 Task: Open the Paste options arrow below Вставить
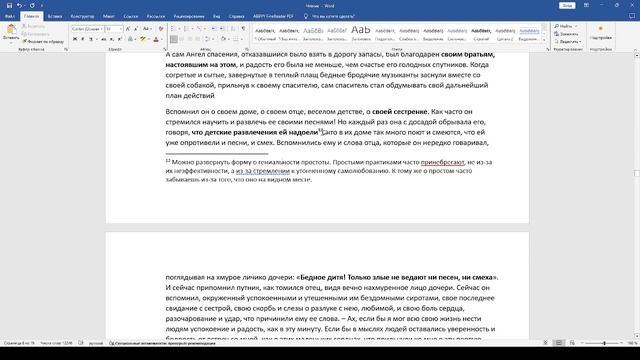pyautogui.click(x=11, y=42)
